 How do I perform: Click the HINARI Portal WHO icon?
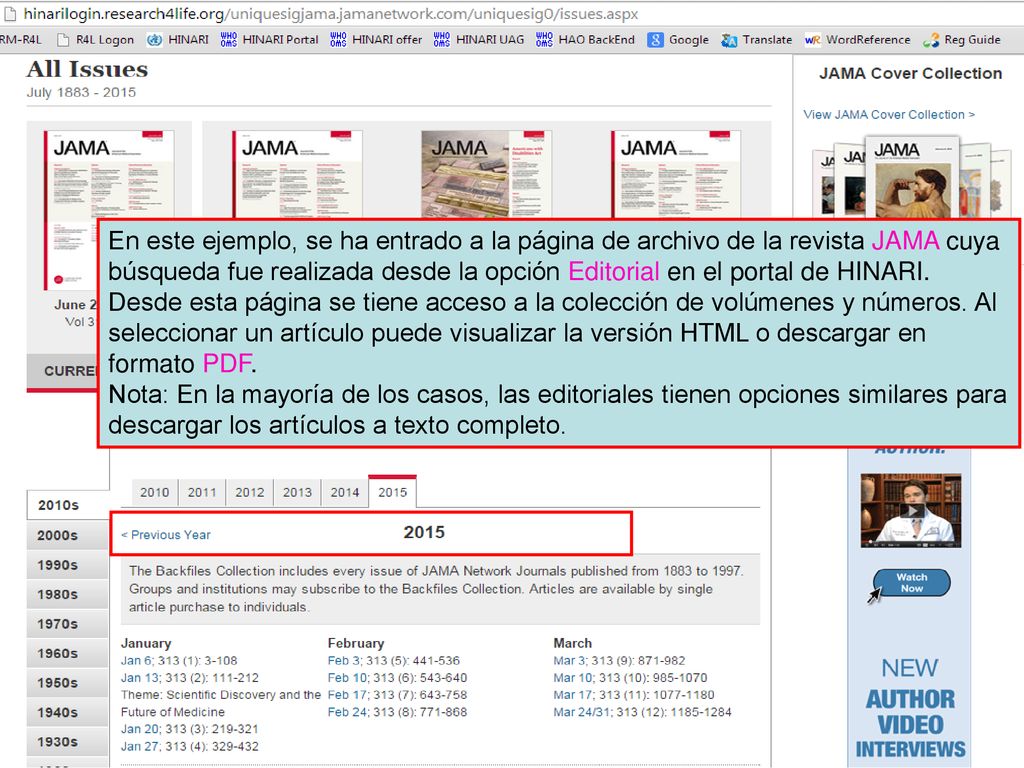[x=229, y=40]
